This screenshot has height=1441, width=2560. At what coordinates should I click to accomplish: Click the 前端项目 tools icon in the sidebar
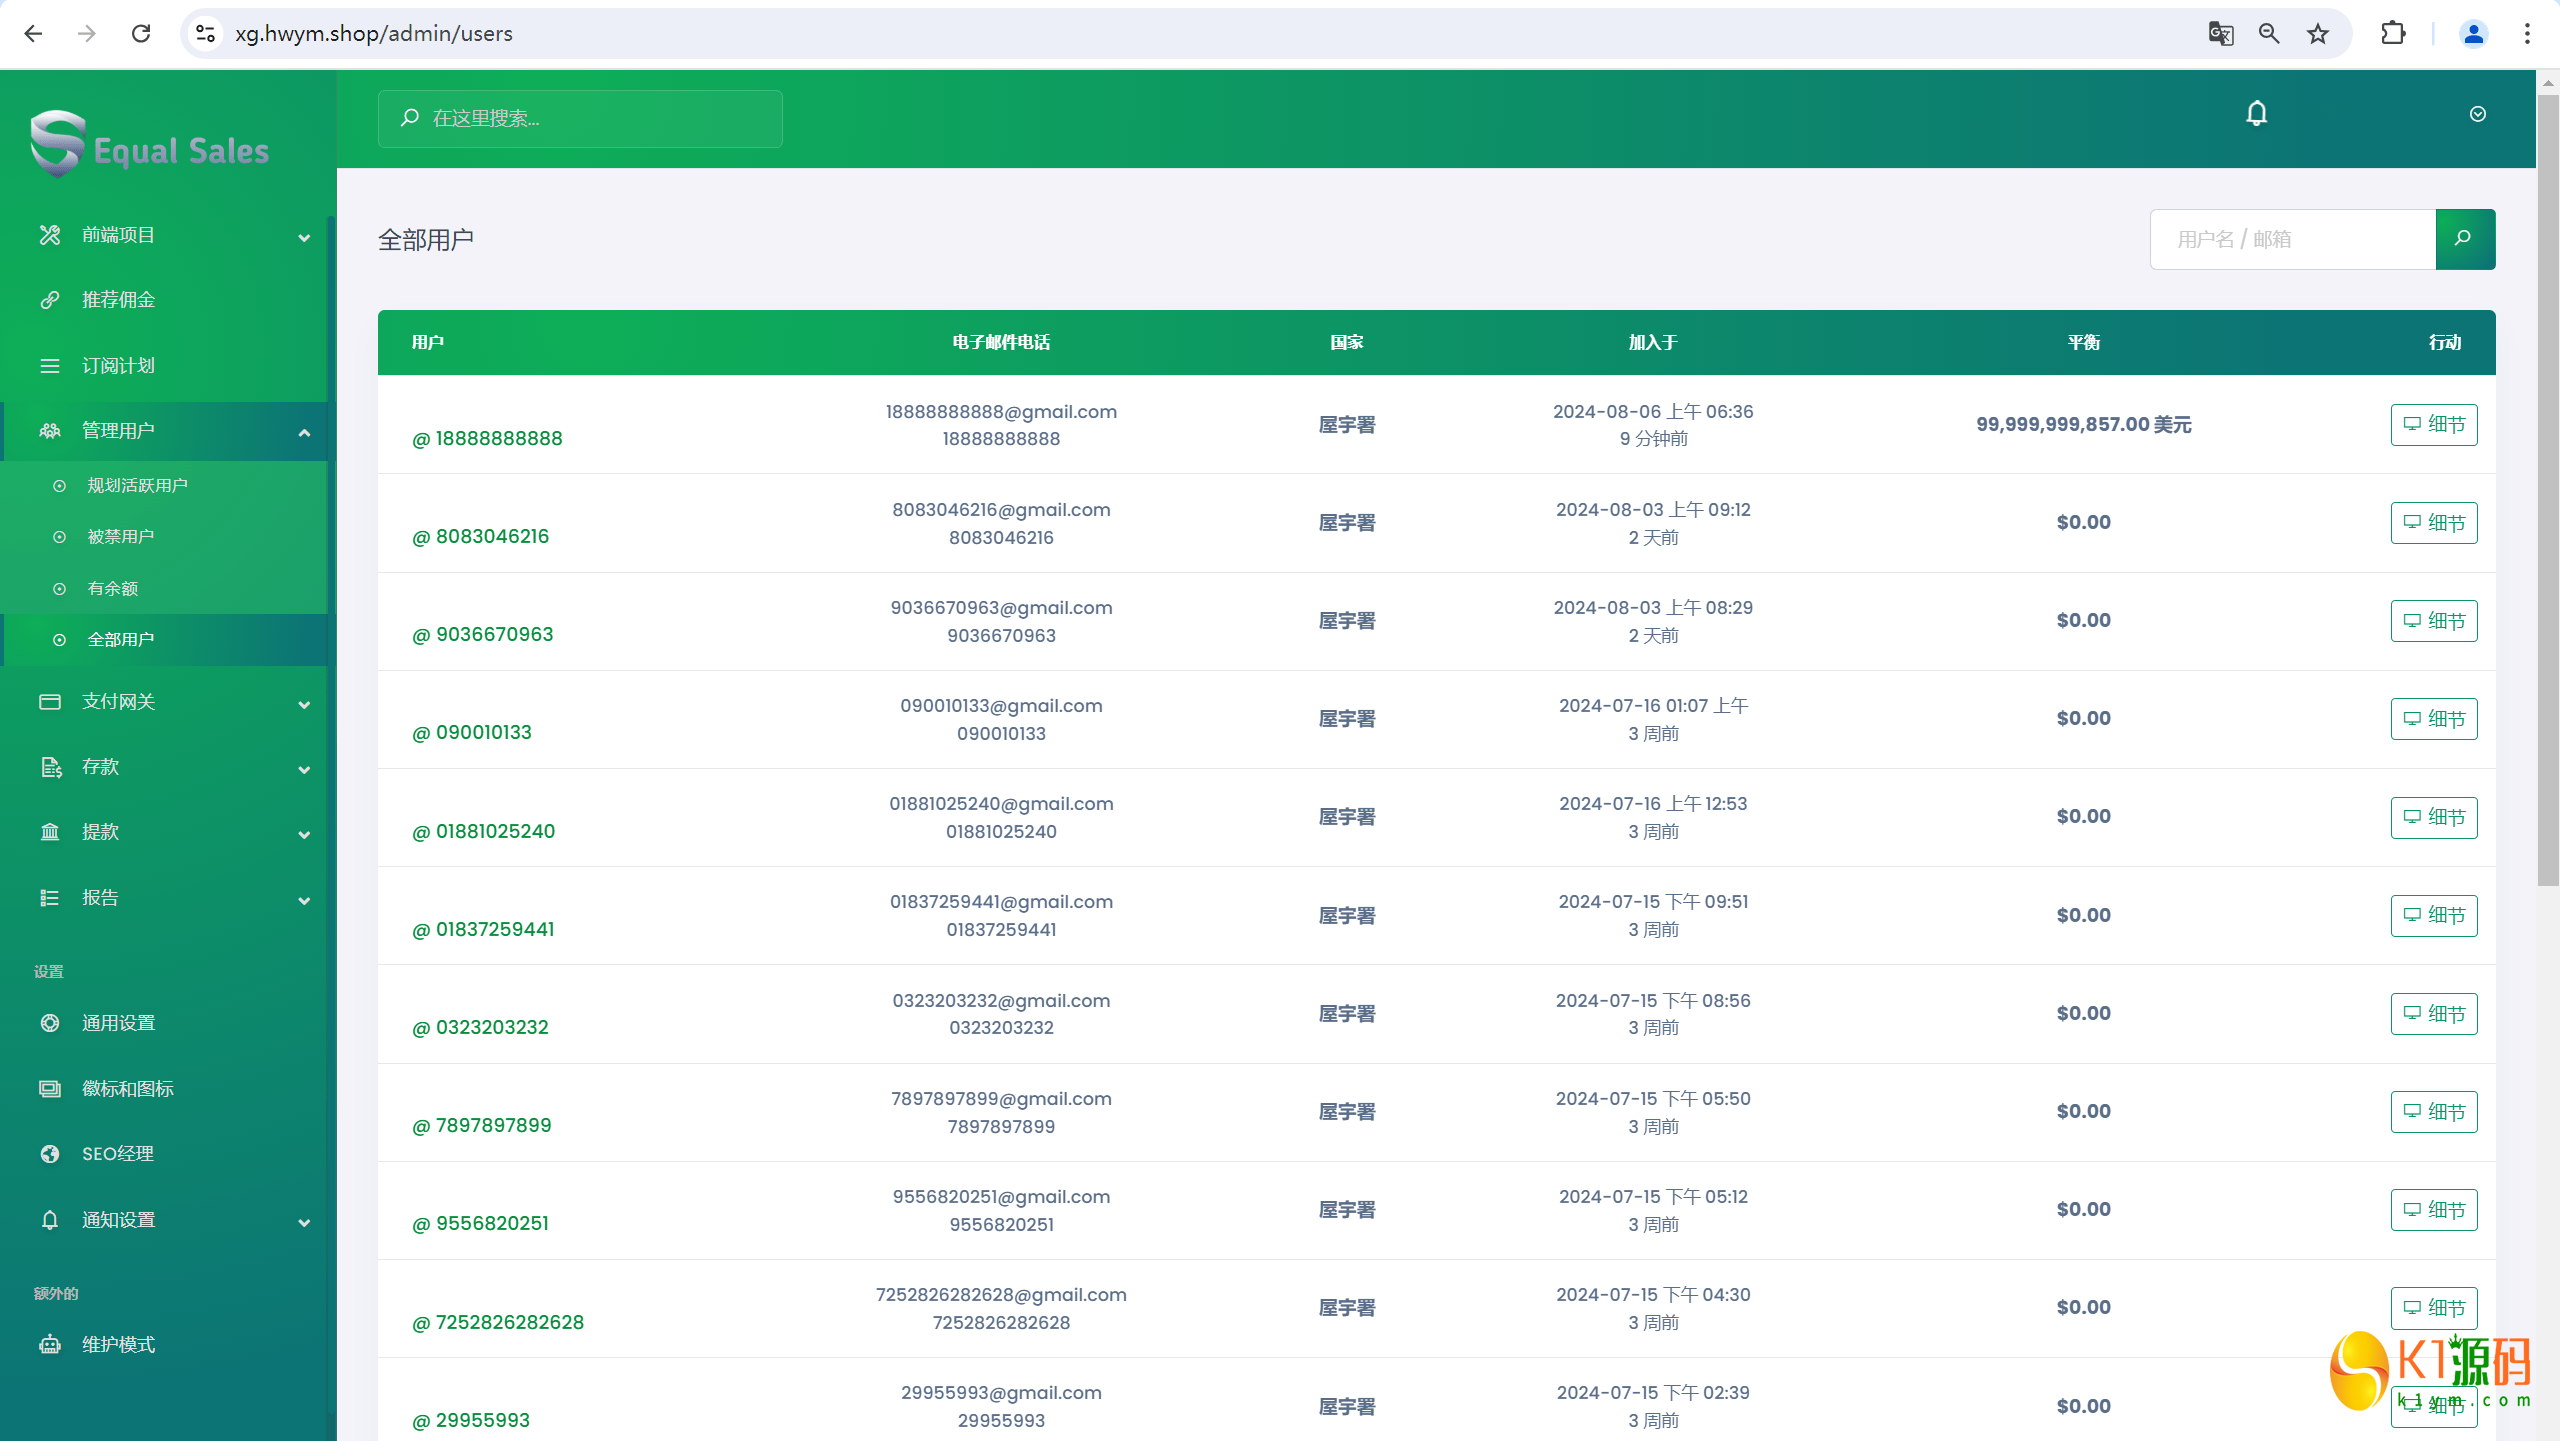pyautogui.click(x=50, y=235)
